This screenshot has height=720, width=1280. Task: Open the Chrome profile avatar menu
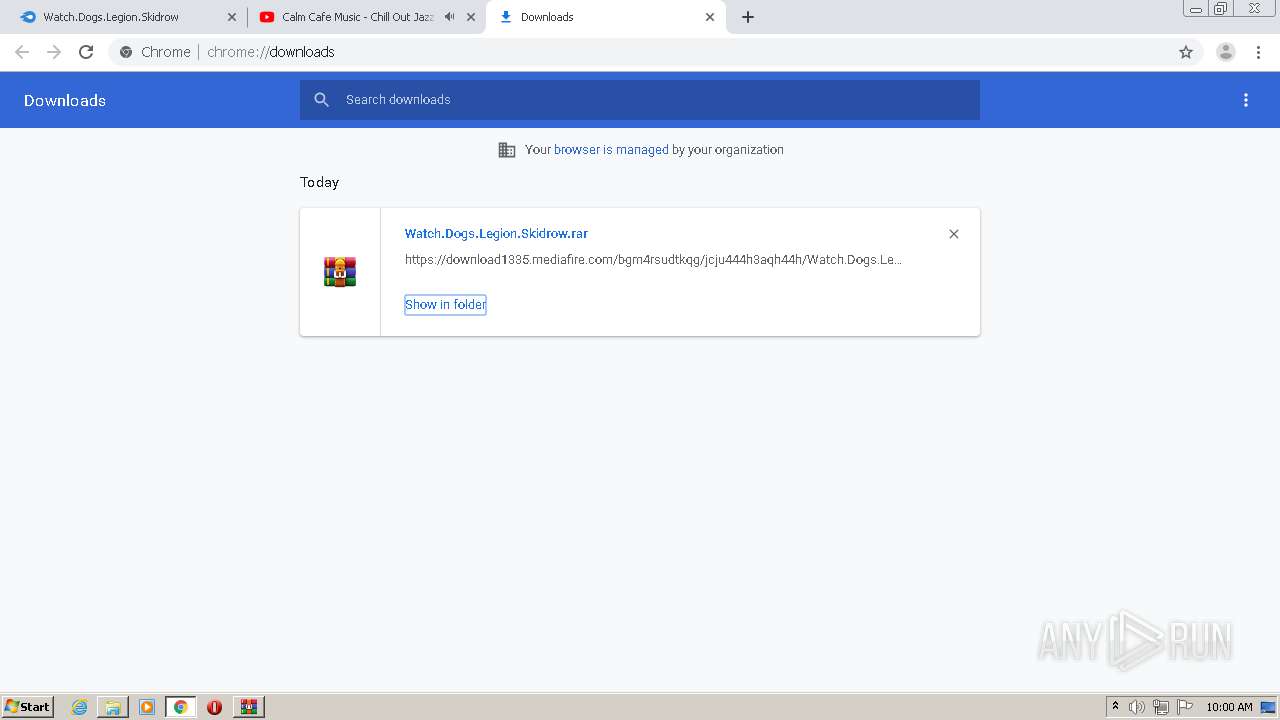click(1226, 52)
